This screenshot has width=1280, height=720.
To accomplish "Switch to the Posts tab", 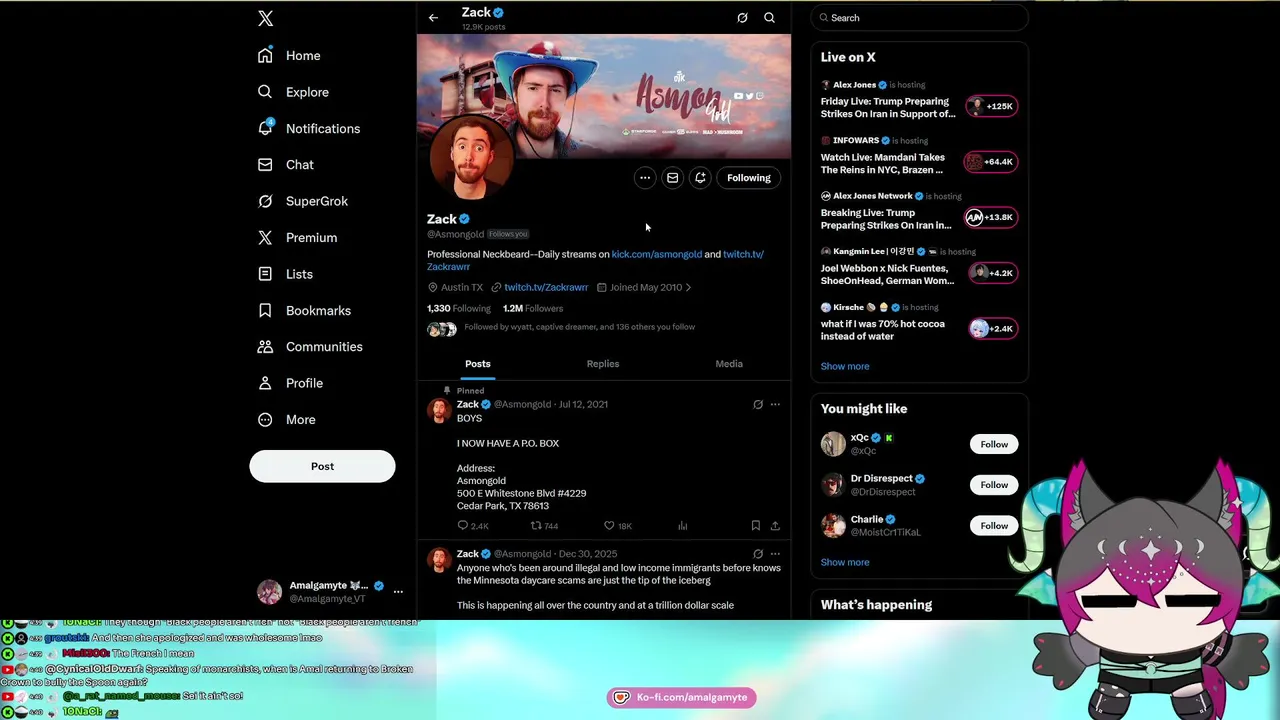I will click(x=478, y=364).
